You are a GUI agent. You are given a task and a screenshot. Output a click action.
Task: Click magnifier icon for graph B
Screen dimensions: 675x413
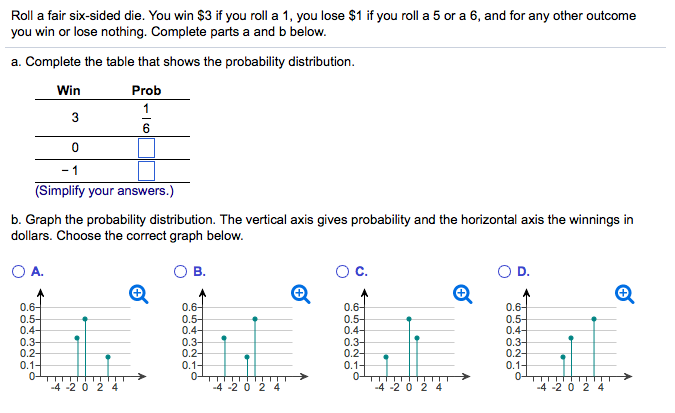pyautogui.click(x=298, y=293)
